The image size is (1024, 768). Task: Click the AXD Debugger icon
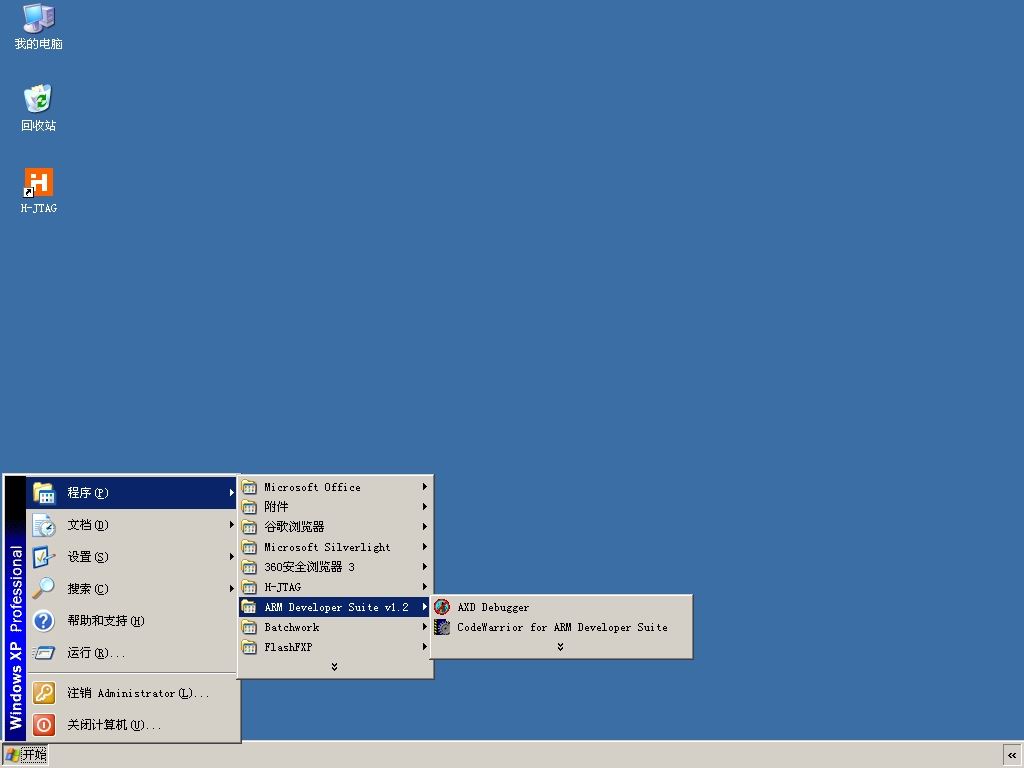[442, 607]
